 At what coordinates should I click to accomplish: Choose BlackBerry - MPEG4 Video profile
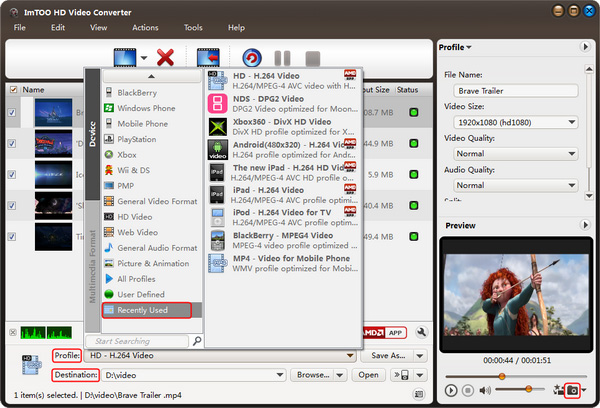tap(283, 240)
